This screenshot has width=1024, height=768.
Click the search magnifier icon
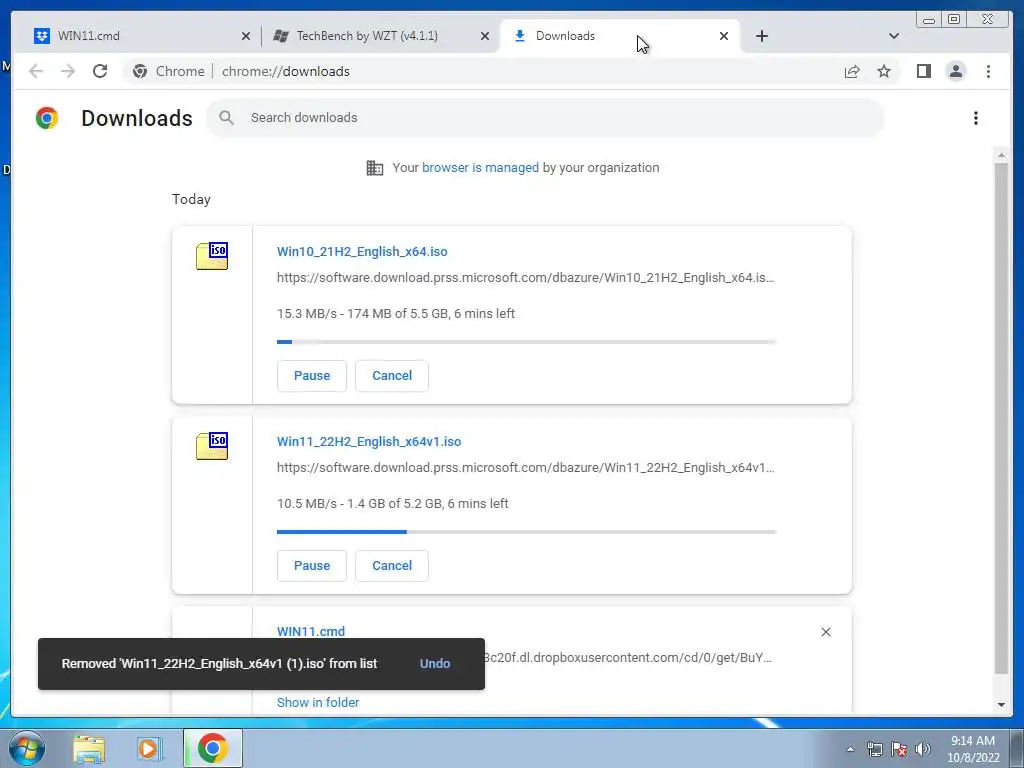click(x=227, y=118)
